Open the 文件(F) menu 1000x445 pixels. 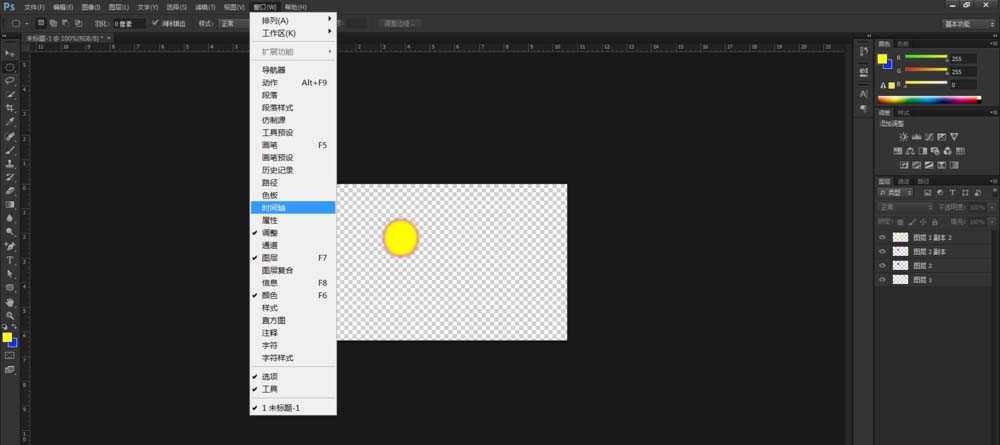[x=34, y=6]
